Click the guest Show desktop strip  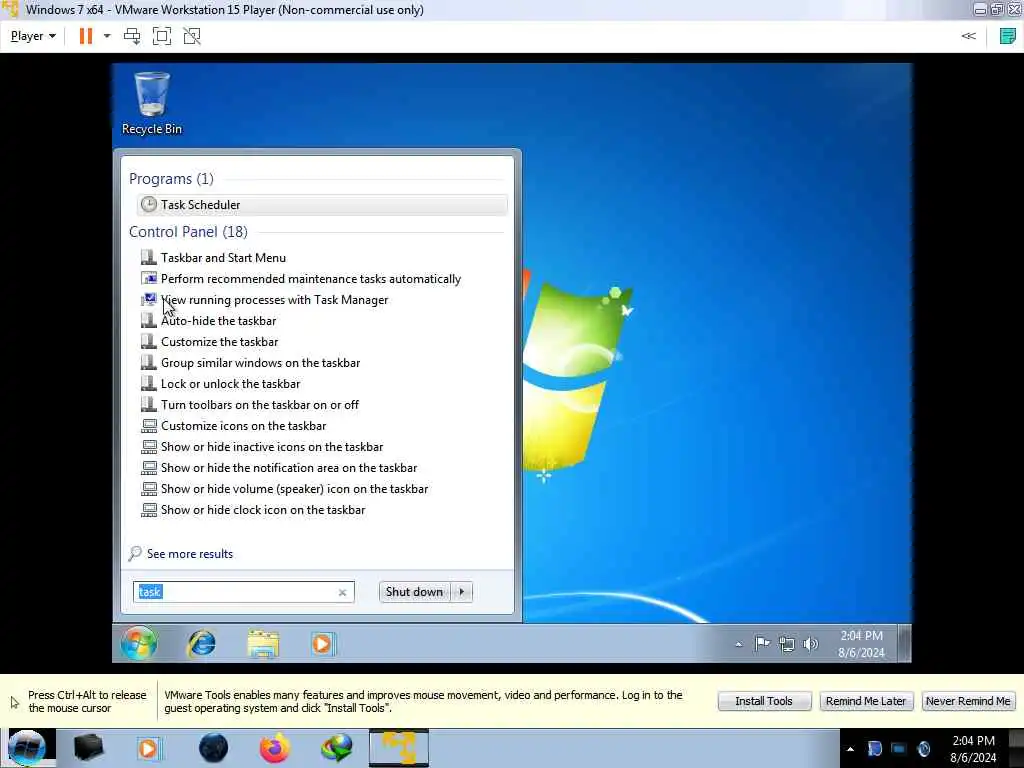point(904,644)
